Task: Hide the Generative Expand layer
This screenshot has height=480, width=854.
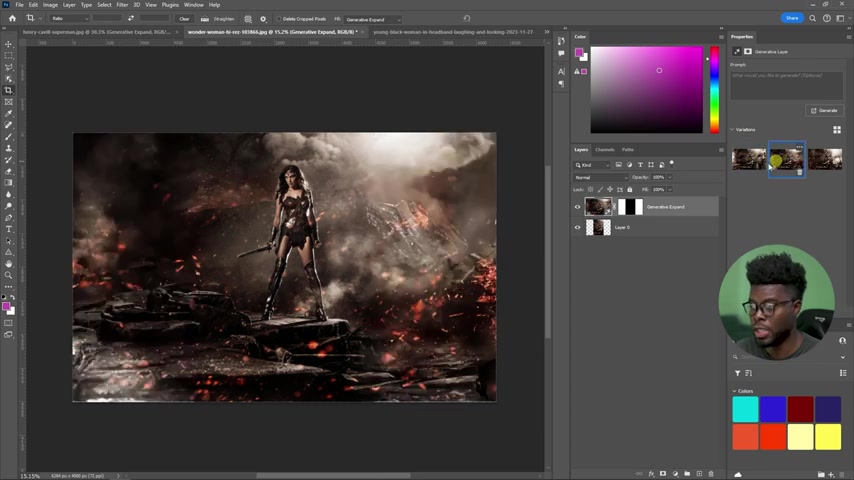Action: pos(577,207)
